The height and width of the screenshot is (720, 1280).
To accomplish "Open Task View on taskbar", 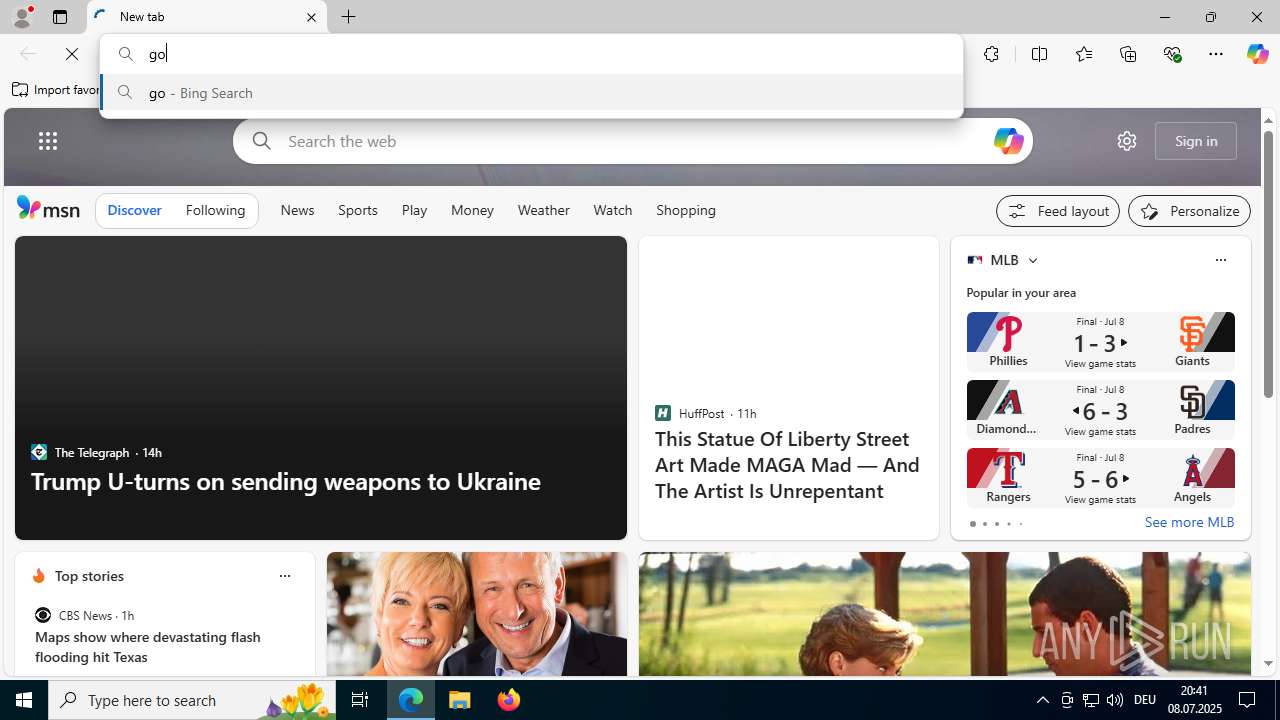I will point(360,700).
